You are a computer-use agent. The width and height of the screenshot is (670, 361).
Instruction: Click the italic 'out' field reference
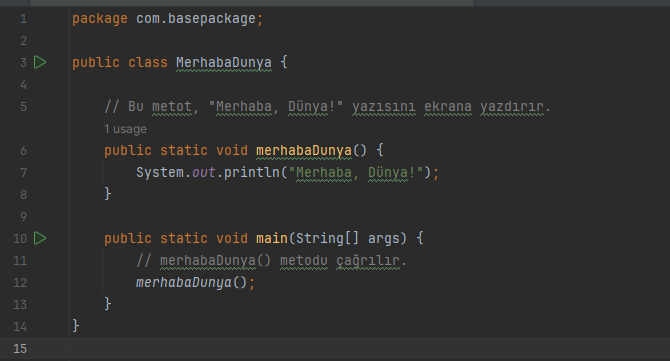click(x=204, y=173)
